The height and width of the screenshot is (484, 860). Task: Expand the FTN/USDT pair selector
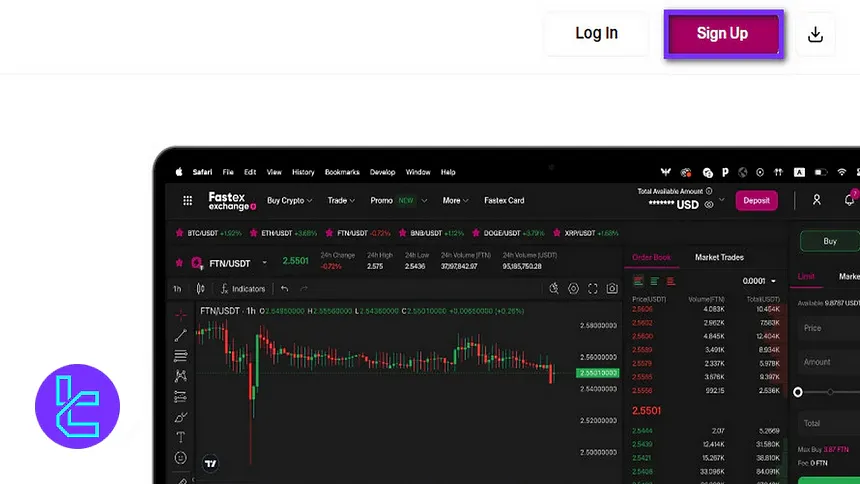coord(264,263)
